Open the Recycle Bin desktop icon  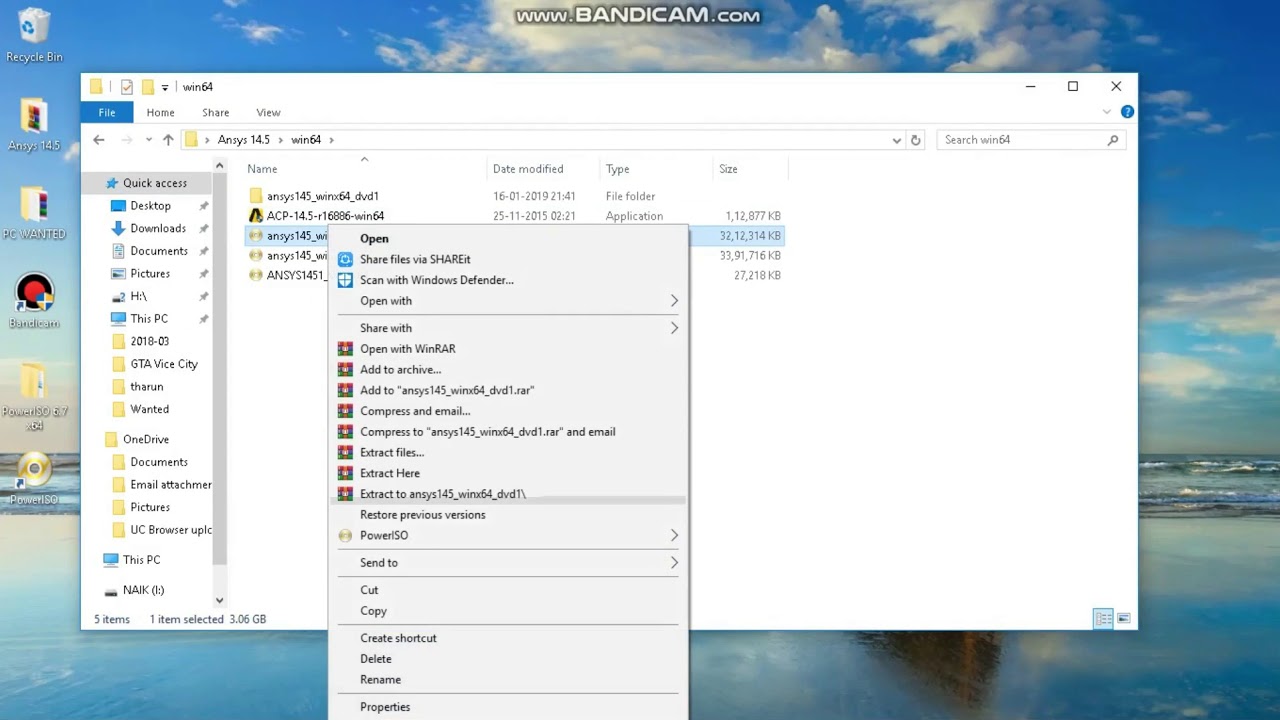(34, 35)
